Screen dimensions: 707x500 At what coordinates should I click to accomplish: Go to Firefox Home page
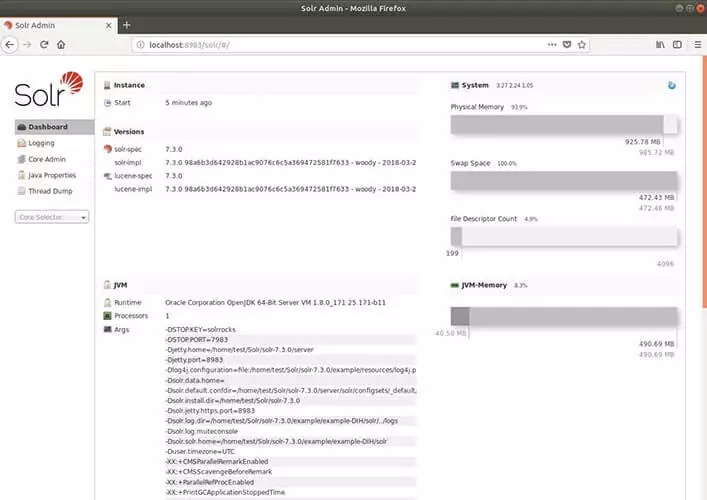coord(61,45)
